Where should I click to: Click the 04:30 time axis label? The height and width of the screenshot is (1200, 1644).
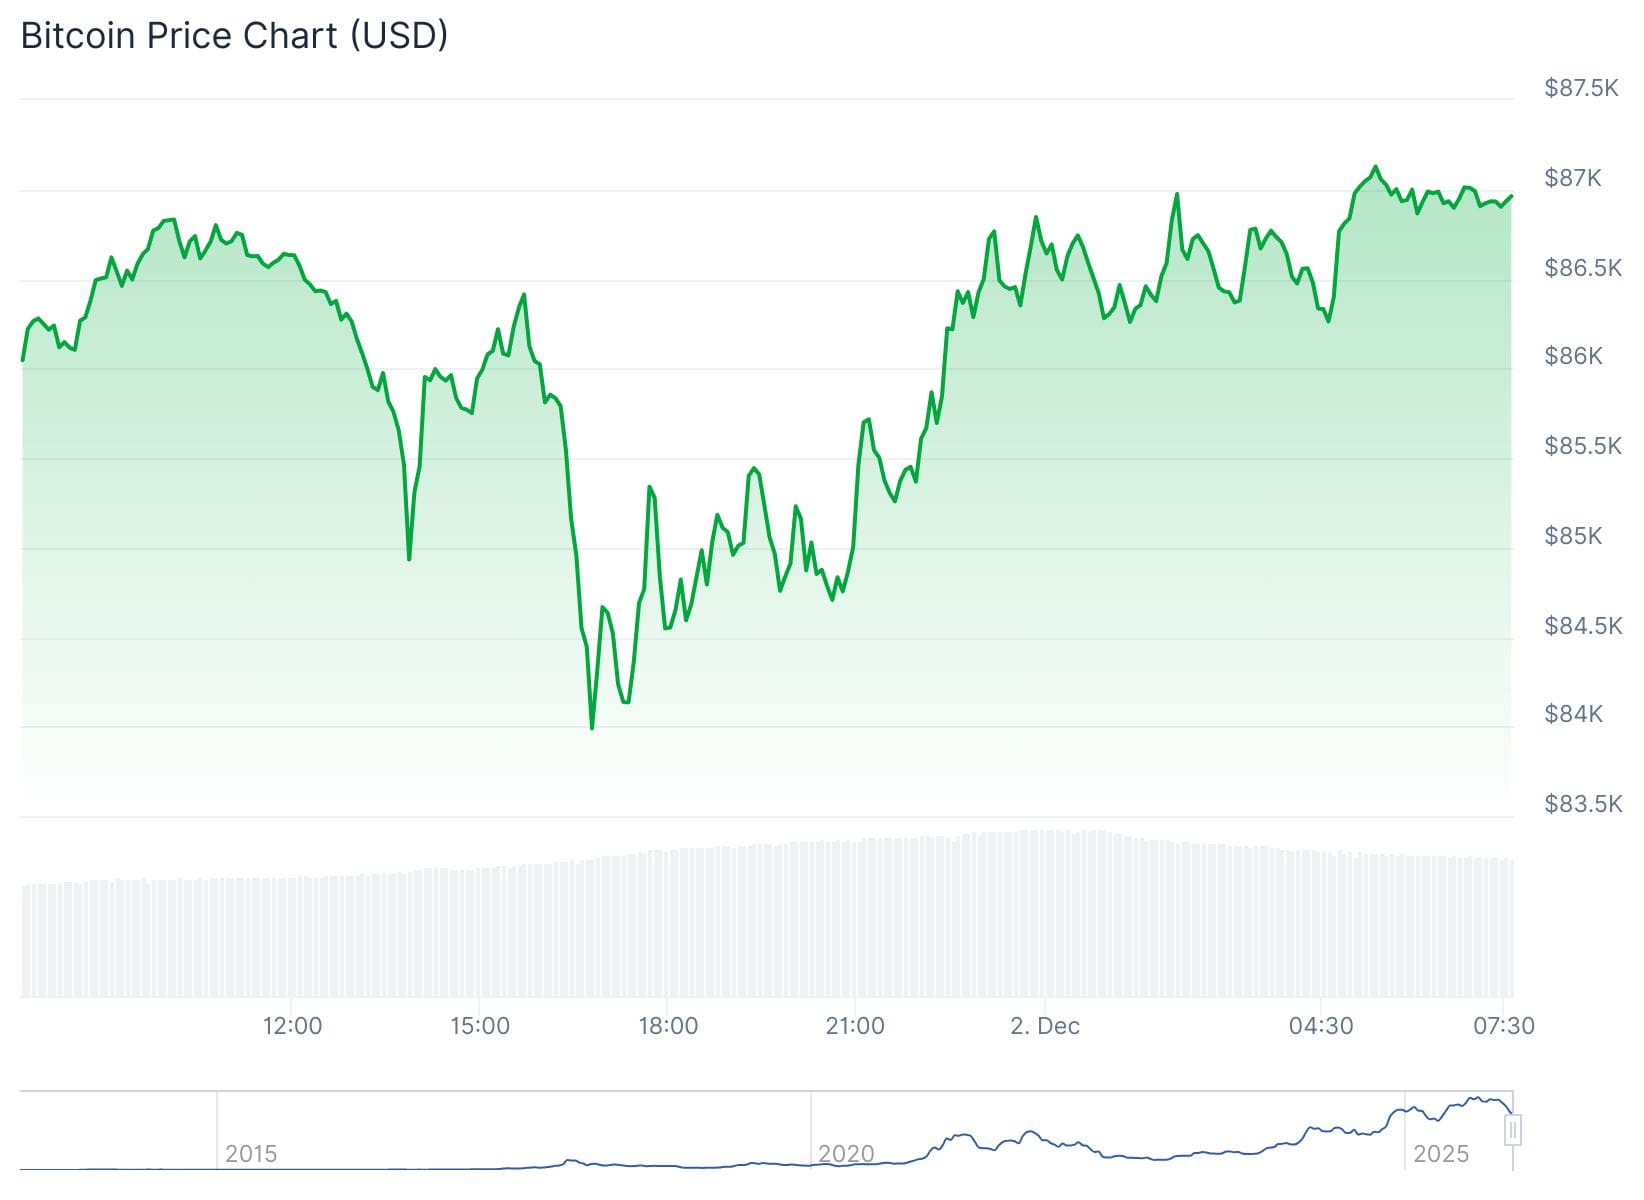click(1321, 1026)
